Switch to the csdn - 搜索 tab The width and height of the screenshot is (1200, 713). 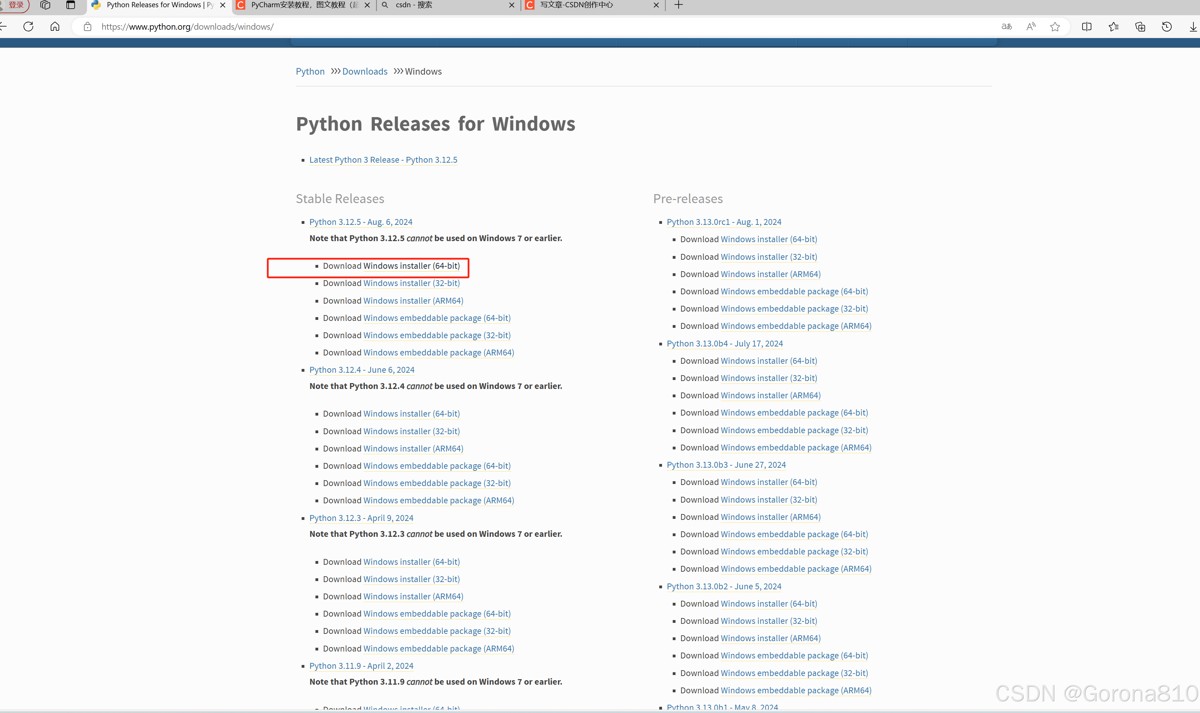tap(440, 5)
